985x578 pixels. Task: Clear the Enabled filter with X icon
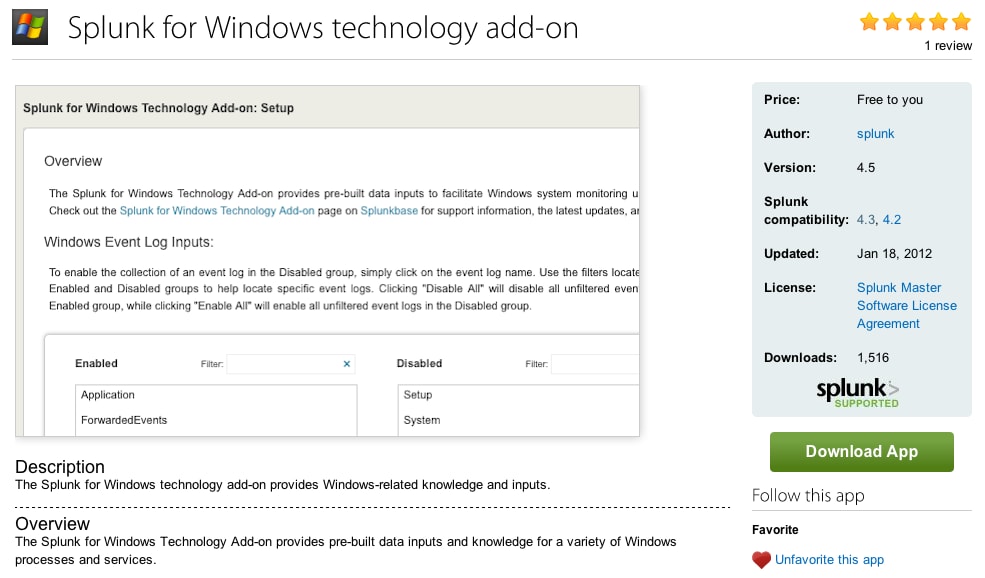click(x=347, y=364)
